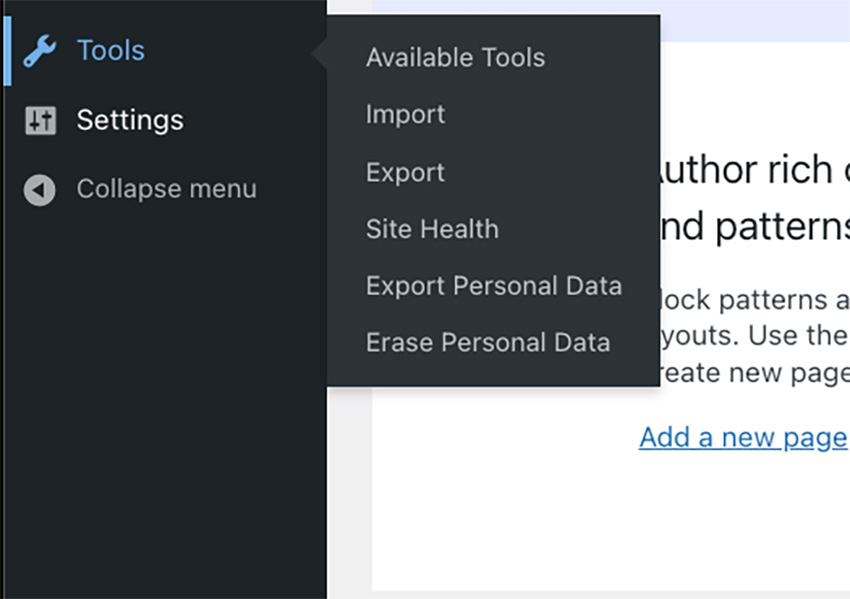Select Available Tools in the flyout

coord(455,57)
